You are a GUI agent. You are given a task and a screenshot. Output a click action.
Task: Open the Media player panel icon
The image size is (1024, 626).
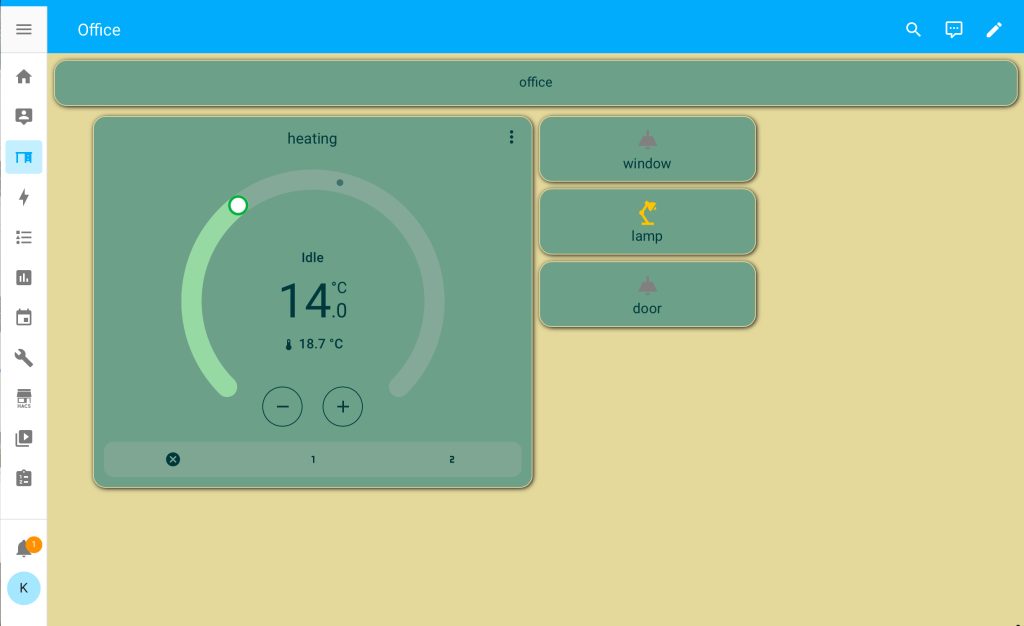tap(24, 438)
